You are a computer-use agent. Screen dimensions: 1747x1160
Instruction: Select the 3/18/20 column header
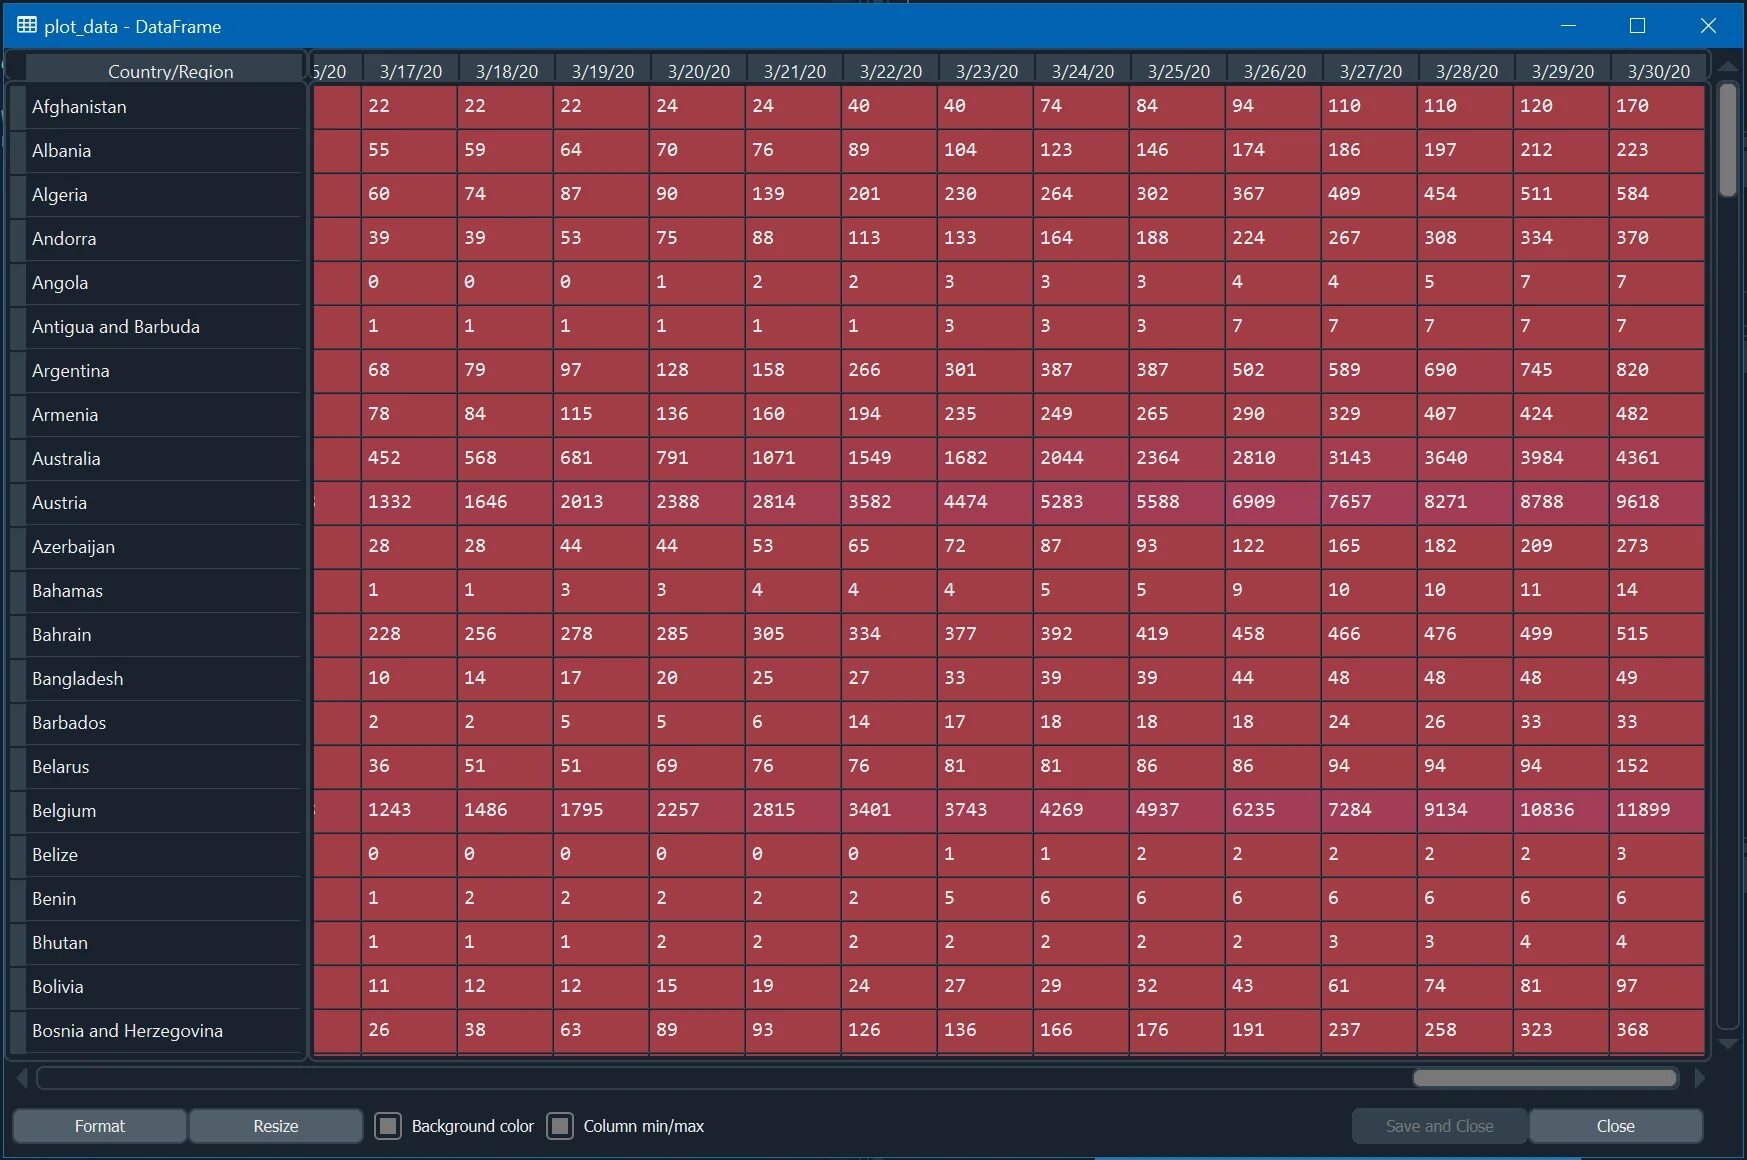[507, 70]
